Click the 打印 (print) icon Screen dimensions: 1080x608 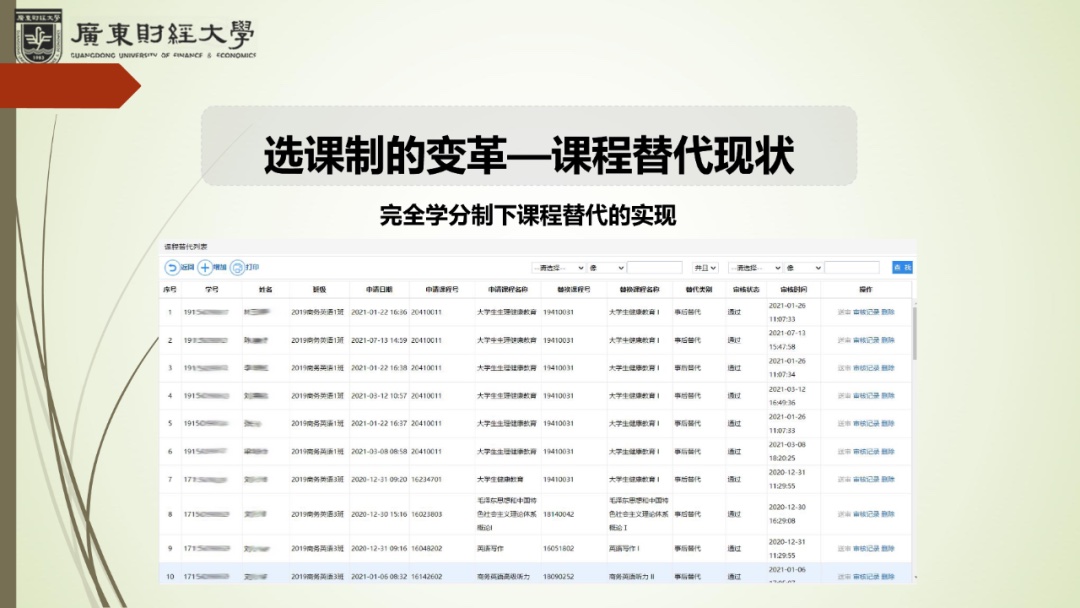(x=238, y=268)
